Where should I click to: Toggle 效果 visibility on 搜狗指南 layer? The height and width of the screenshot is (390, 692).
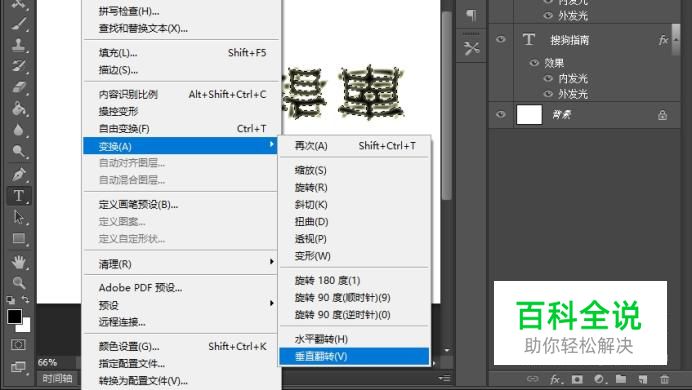[534, 63]
